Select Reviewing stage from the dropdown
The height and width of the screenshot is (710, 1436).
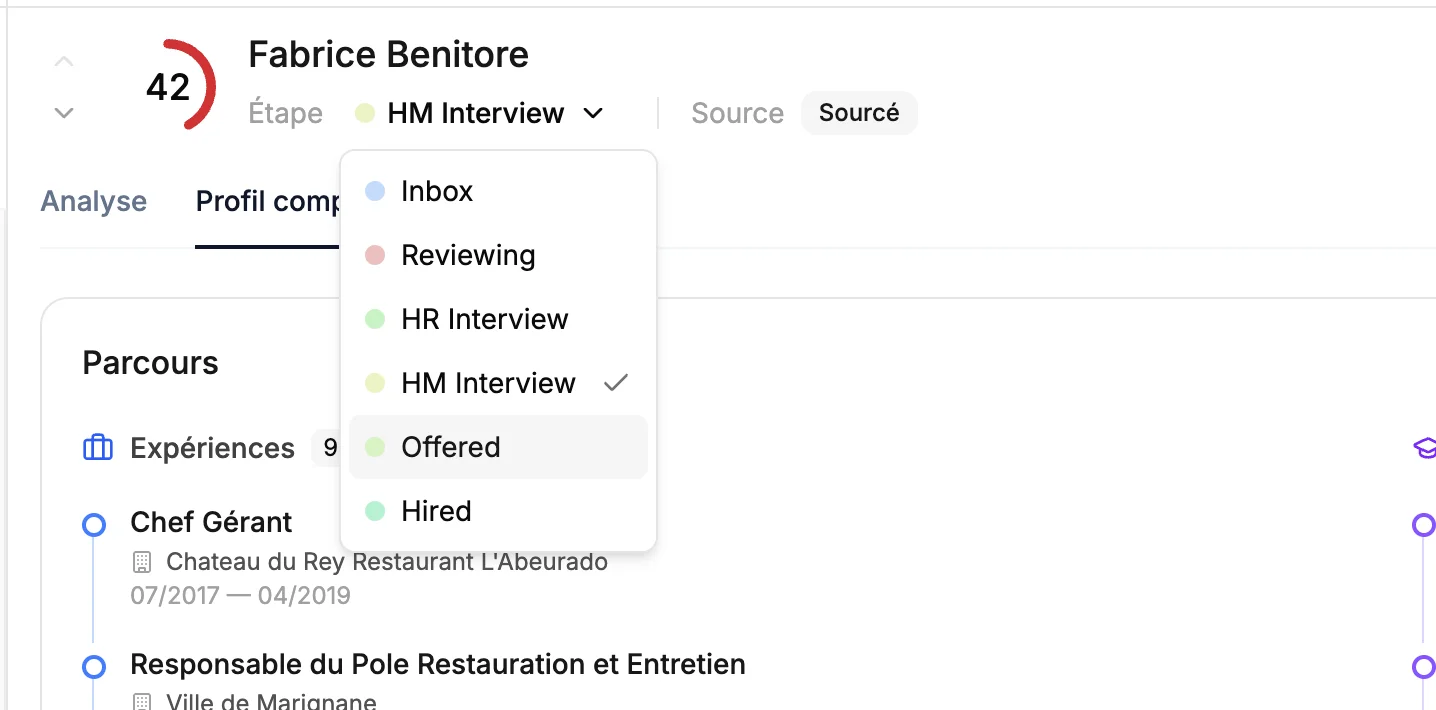(468, 255)
